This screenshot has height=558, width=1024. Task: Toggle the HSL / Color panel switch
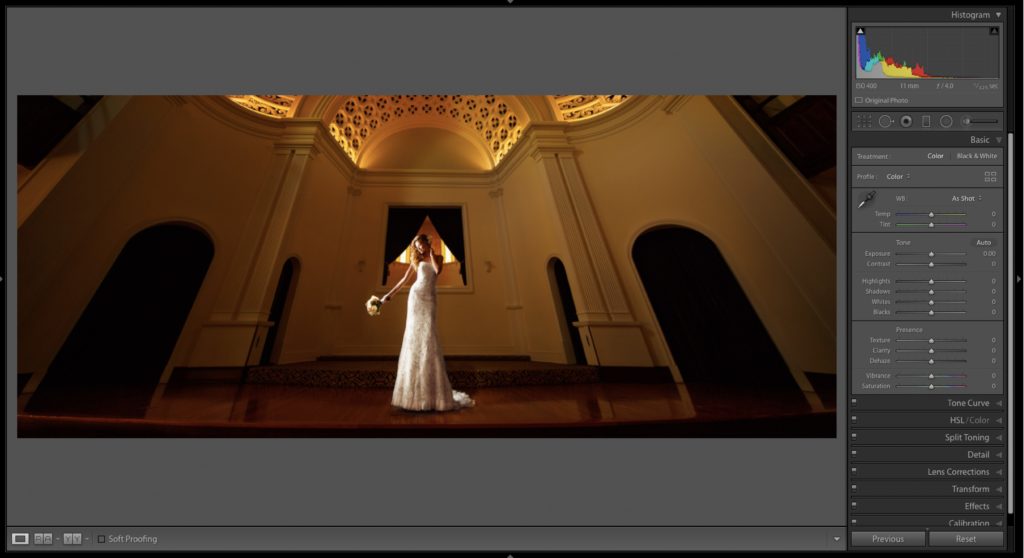pyautogui.click(x=854, y=419)
